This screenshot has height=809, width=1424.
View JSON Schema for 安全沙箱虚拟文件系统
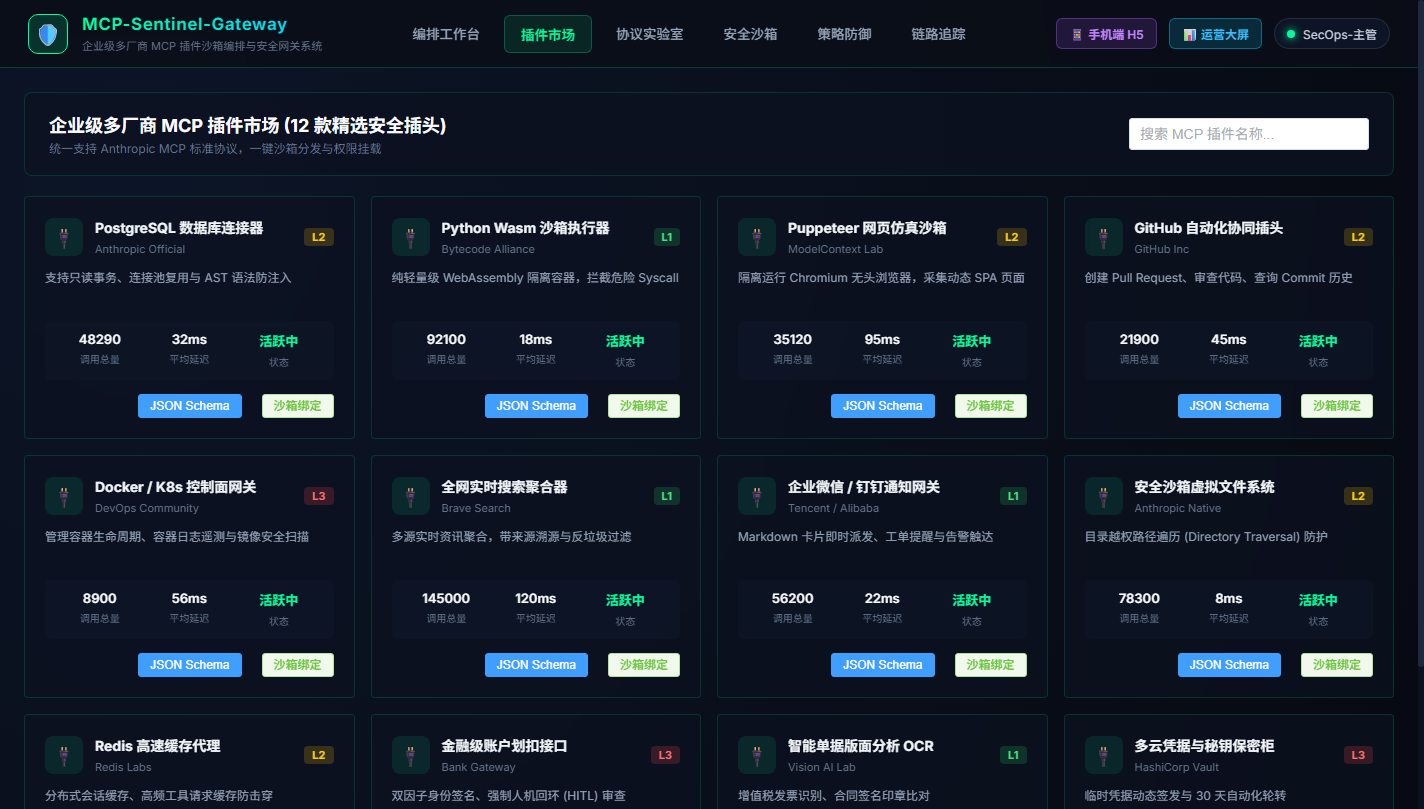click(1230, 665)
